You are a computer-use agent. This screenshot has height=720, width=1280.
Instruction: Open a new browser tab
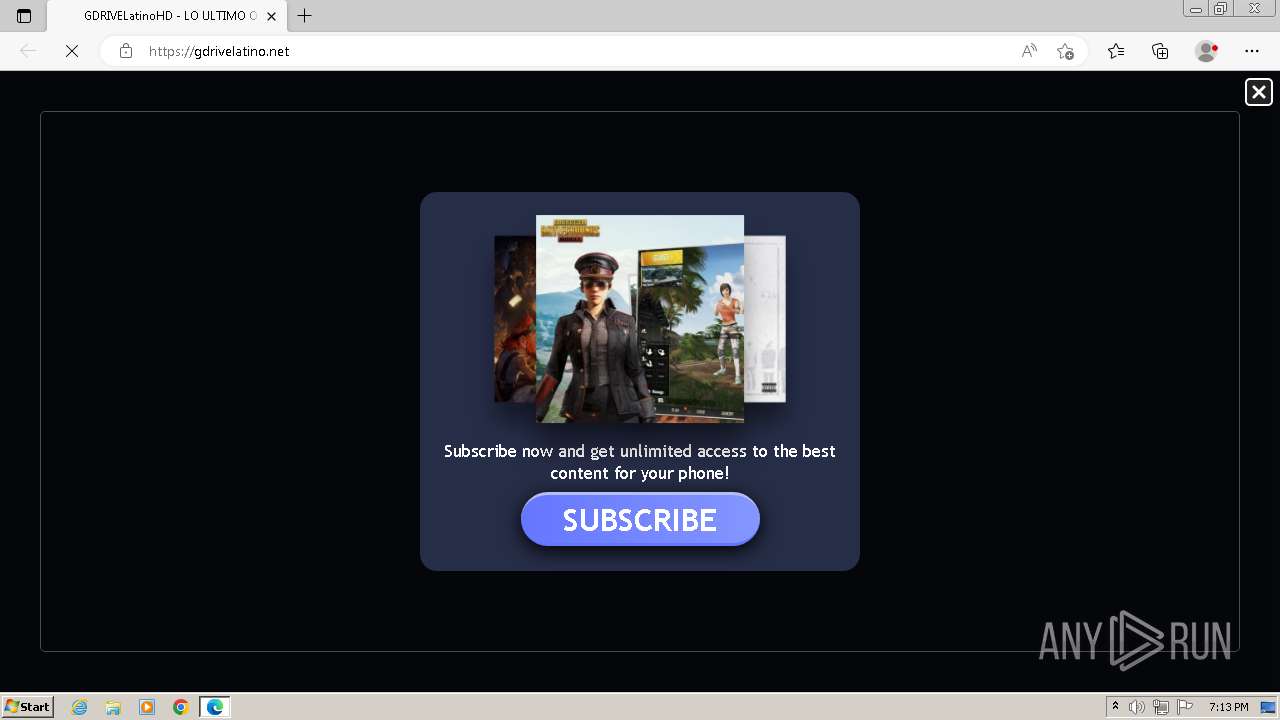point(305,16)
